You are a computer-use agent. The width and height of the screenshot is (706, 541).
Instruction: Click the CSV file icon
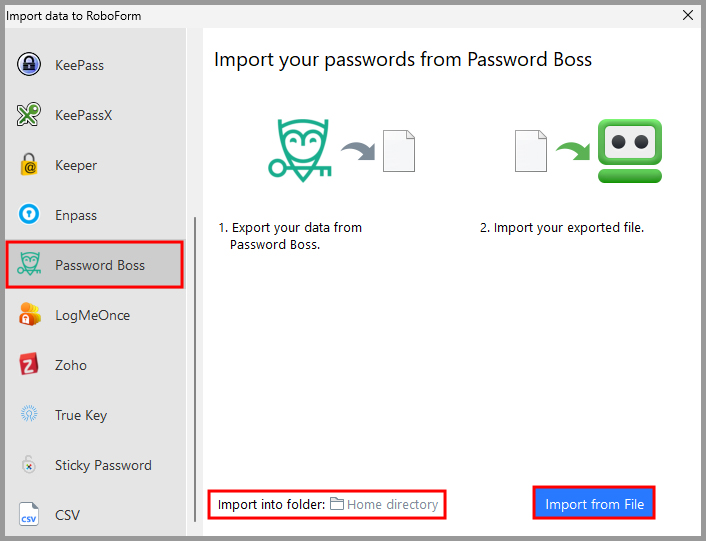(x=29, y=515)
